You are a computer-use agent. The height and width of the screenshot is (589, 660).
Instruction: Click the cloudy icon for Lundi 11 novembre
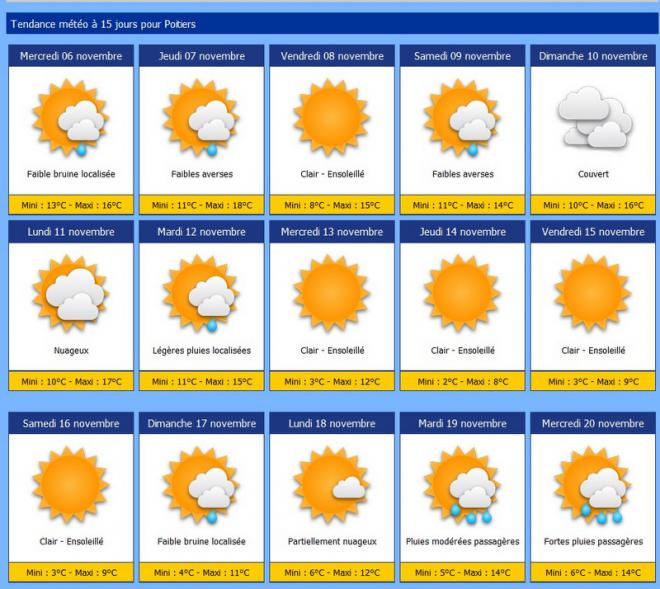click(71, 293)
